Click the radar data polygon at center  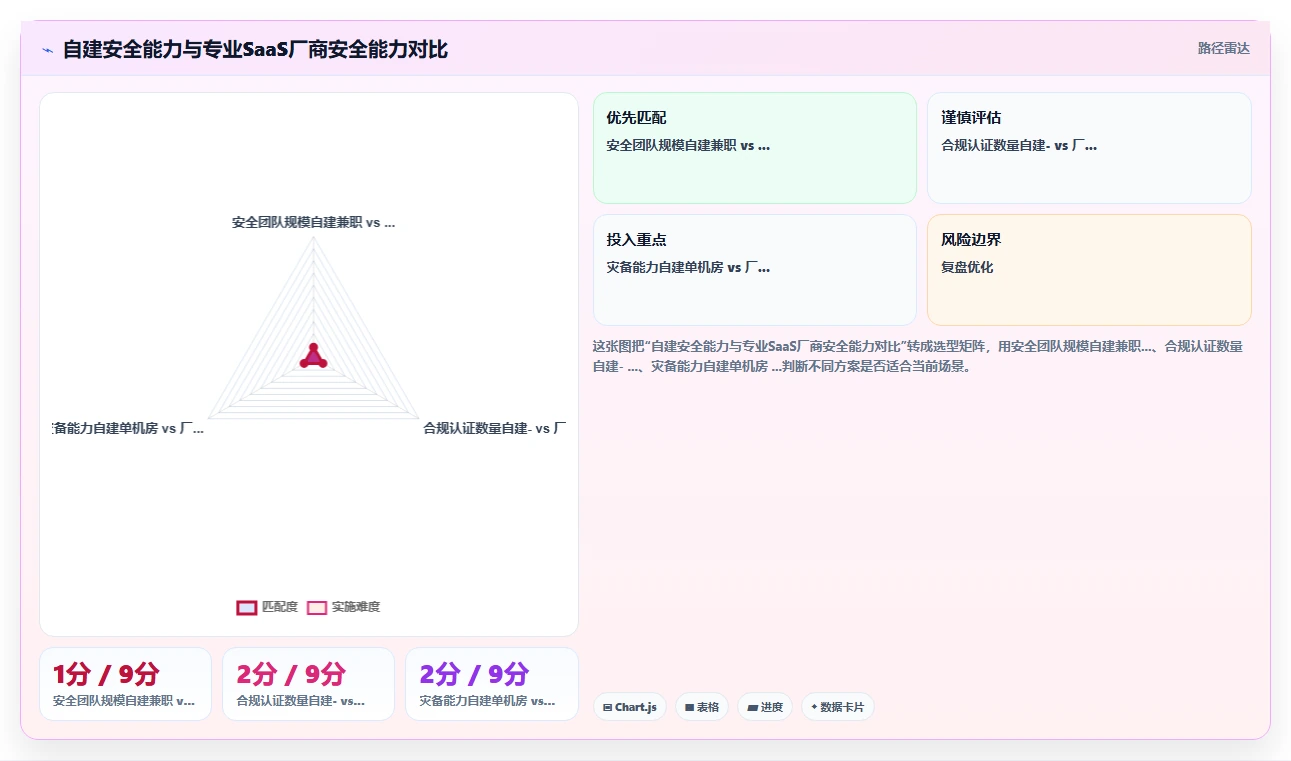coord(314,357)
